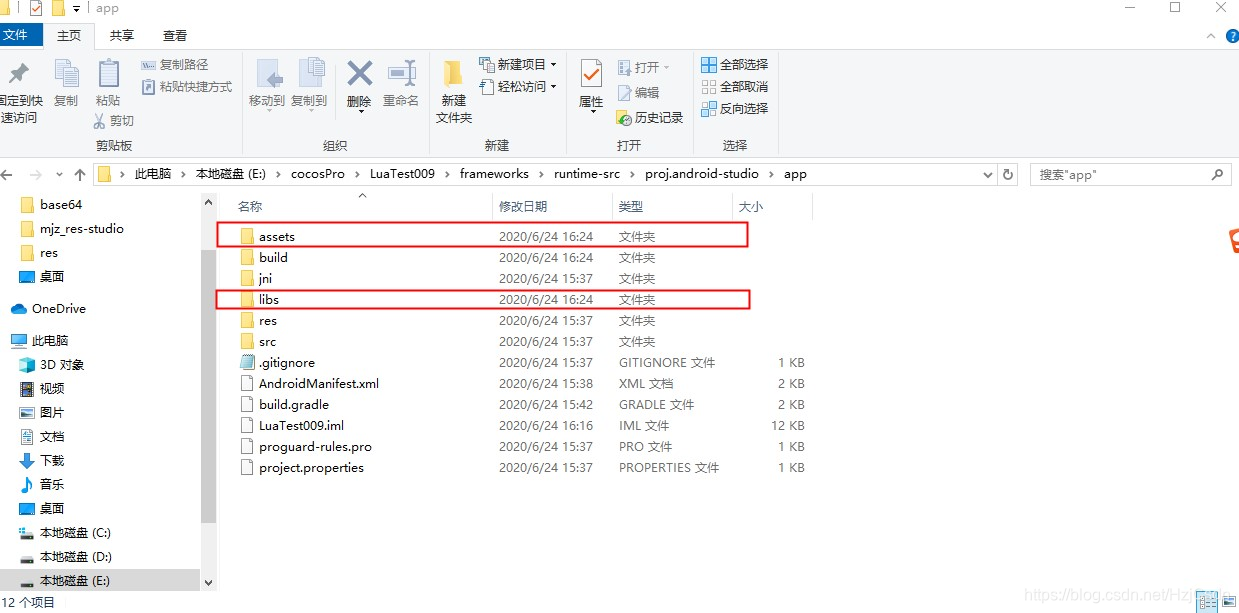This screenshot has width=1239, height=613.
Task: Click the Search app input field
Action: point(1130,174)
